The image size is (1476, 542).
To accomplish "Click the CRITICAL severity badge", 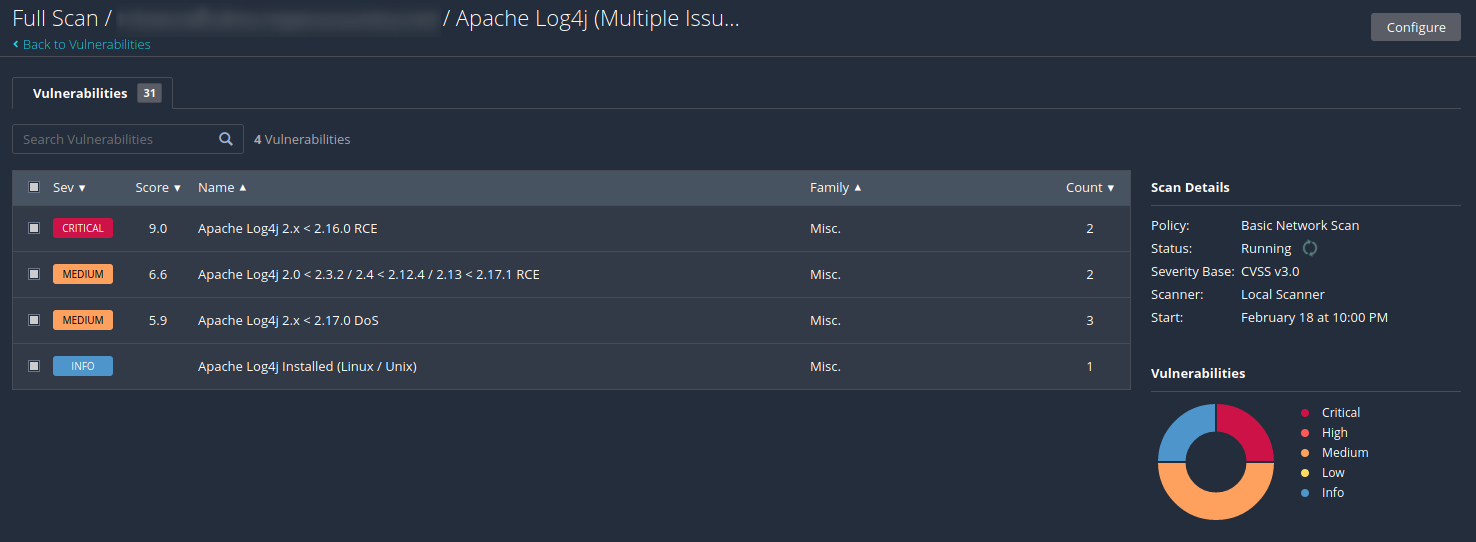I will point(83,228).
